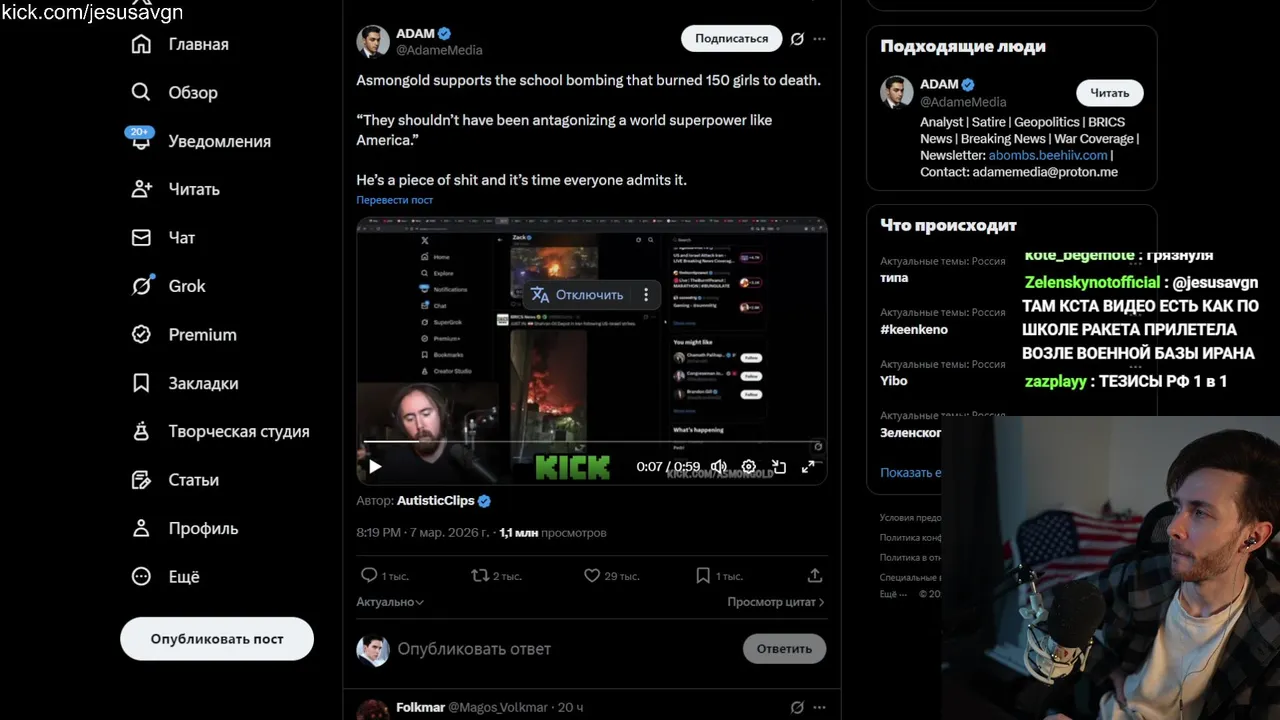Toggle fullscreen on the video player
The width and height of the screenshot is (1280, 720).
(808, 467)
